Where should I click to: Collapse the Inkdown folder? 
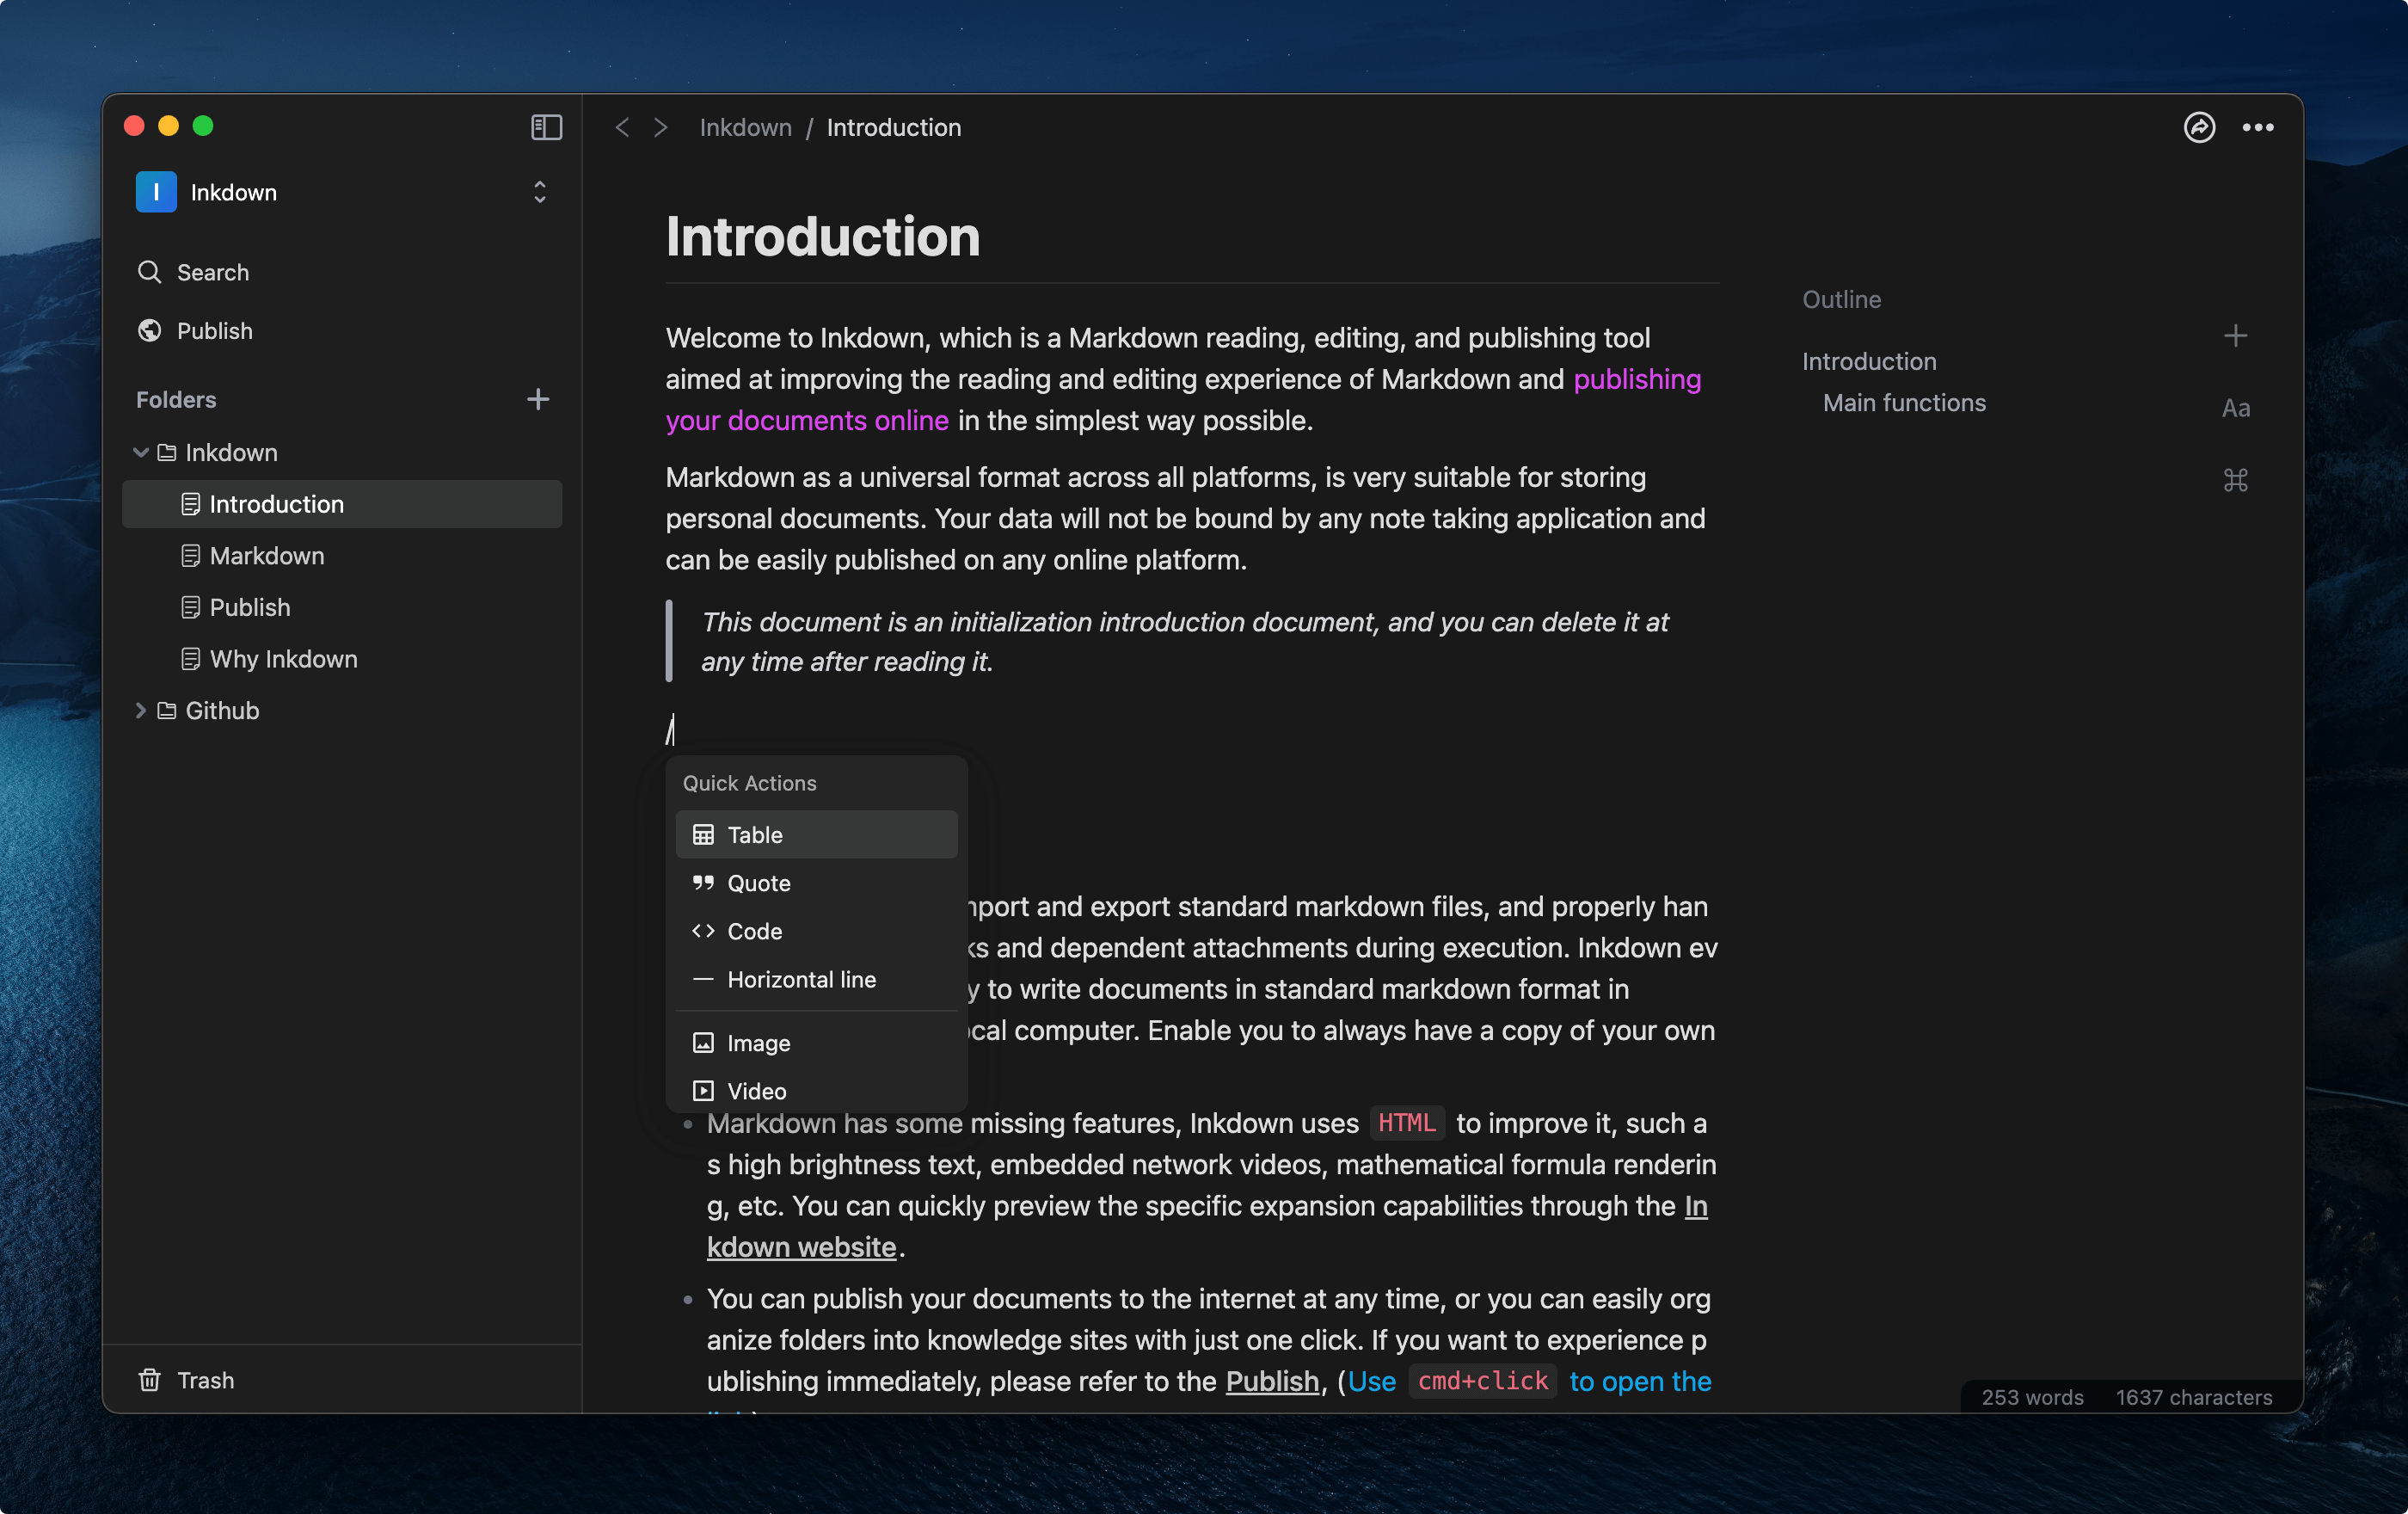click(140, 452)
